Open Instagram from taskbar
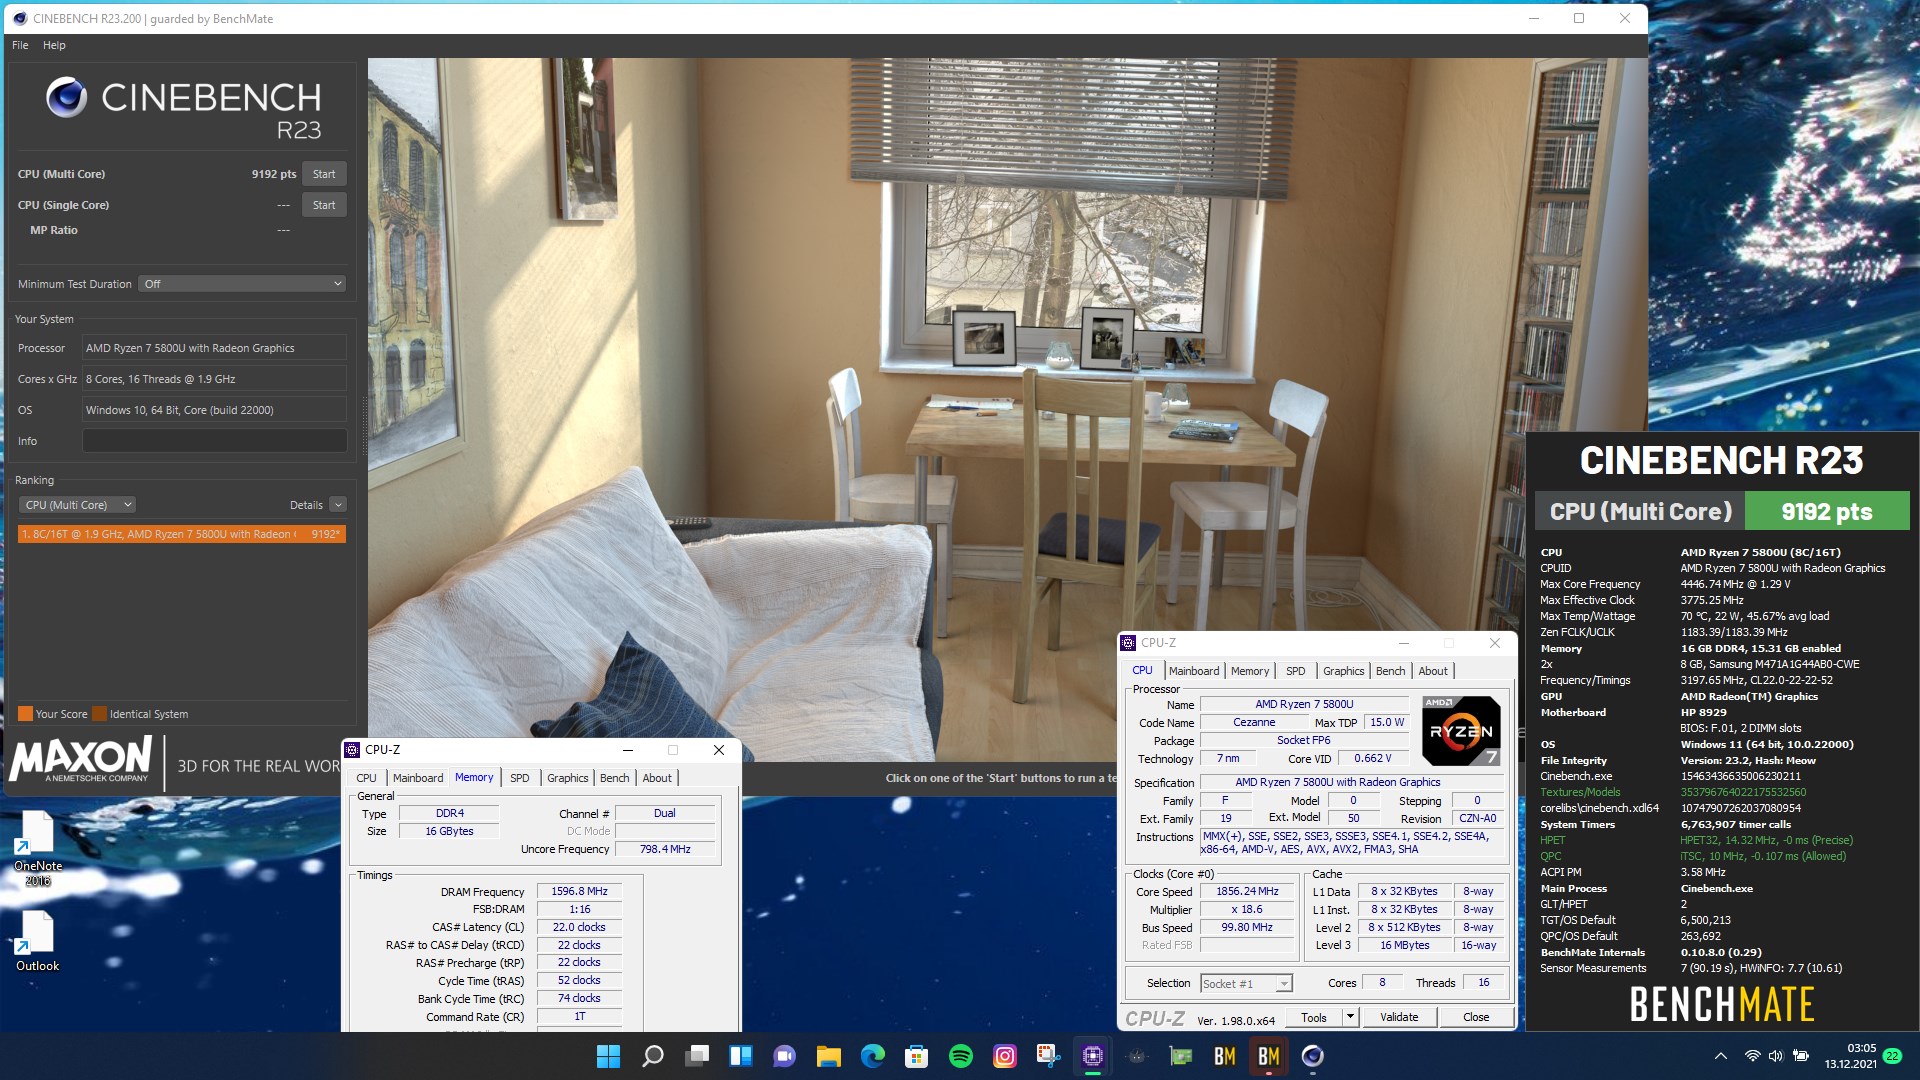Screen dimensions: 1920x1080 coord(1005,1056)
